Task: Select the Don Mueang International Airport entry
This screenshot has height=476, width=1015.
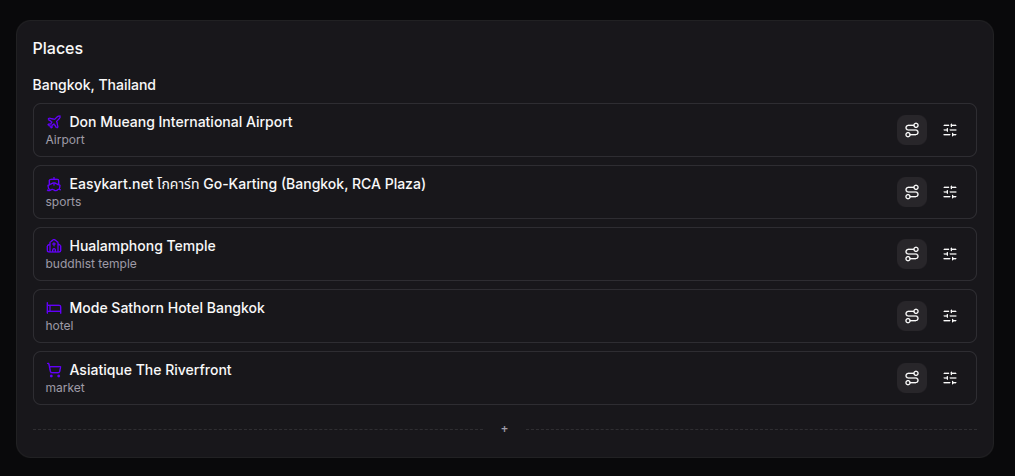Action: pos(504,130)
